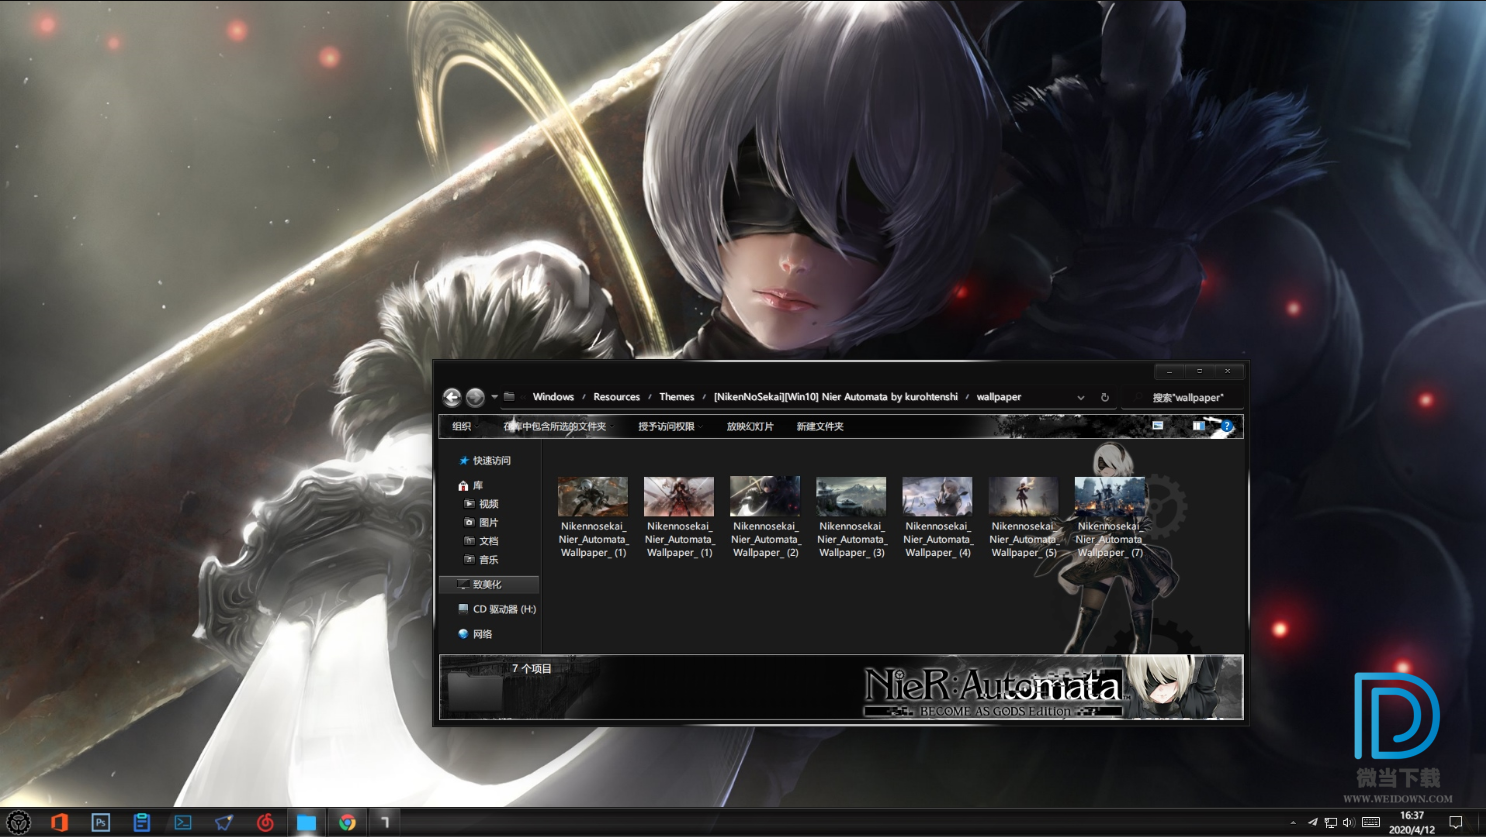This screenshot has height=837, width=1486.
Task: Select the Wallpaper_ (4) image file
Action: (x=937, y=517)
